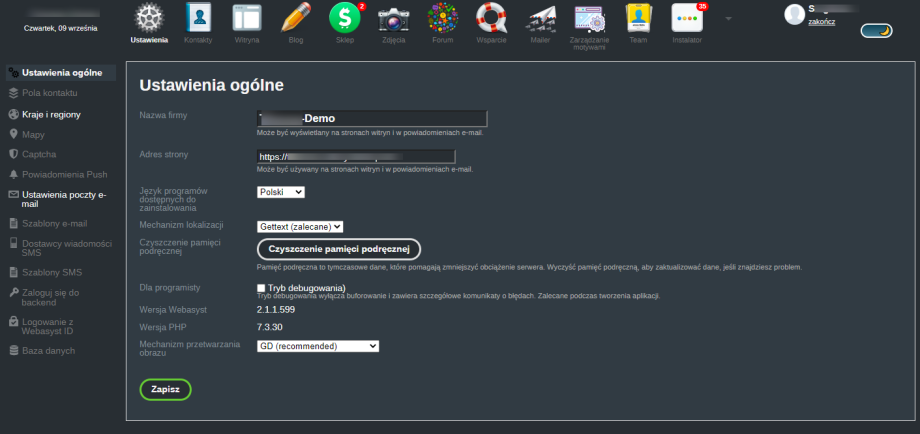Expand the app list arrow after Instalator
920x434 pixels.
(x=728, y=18)
